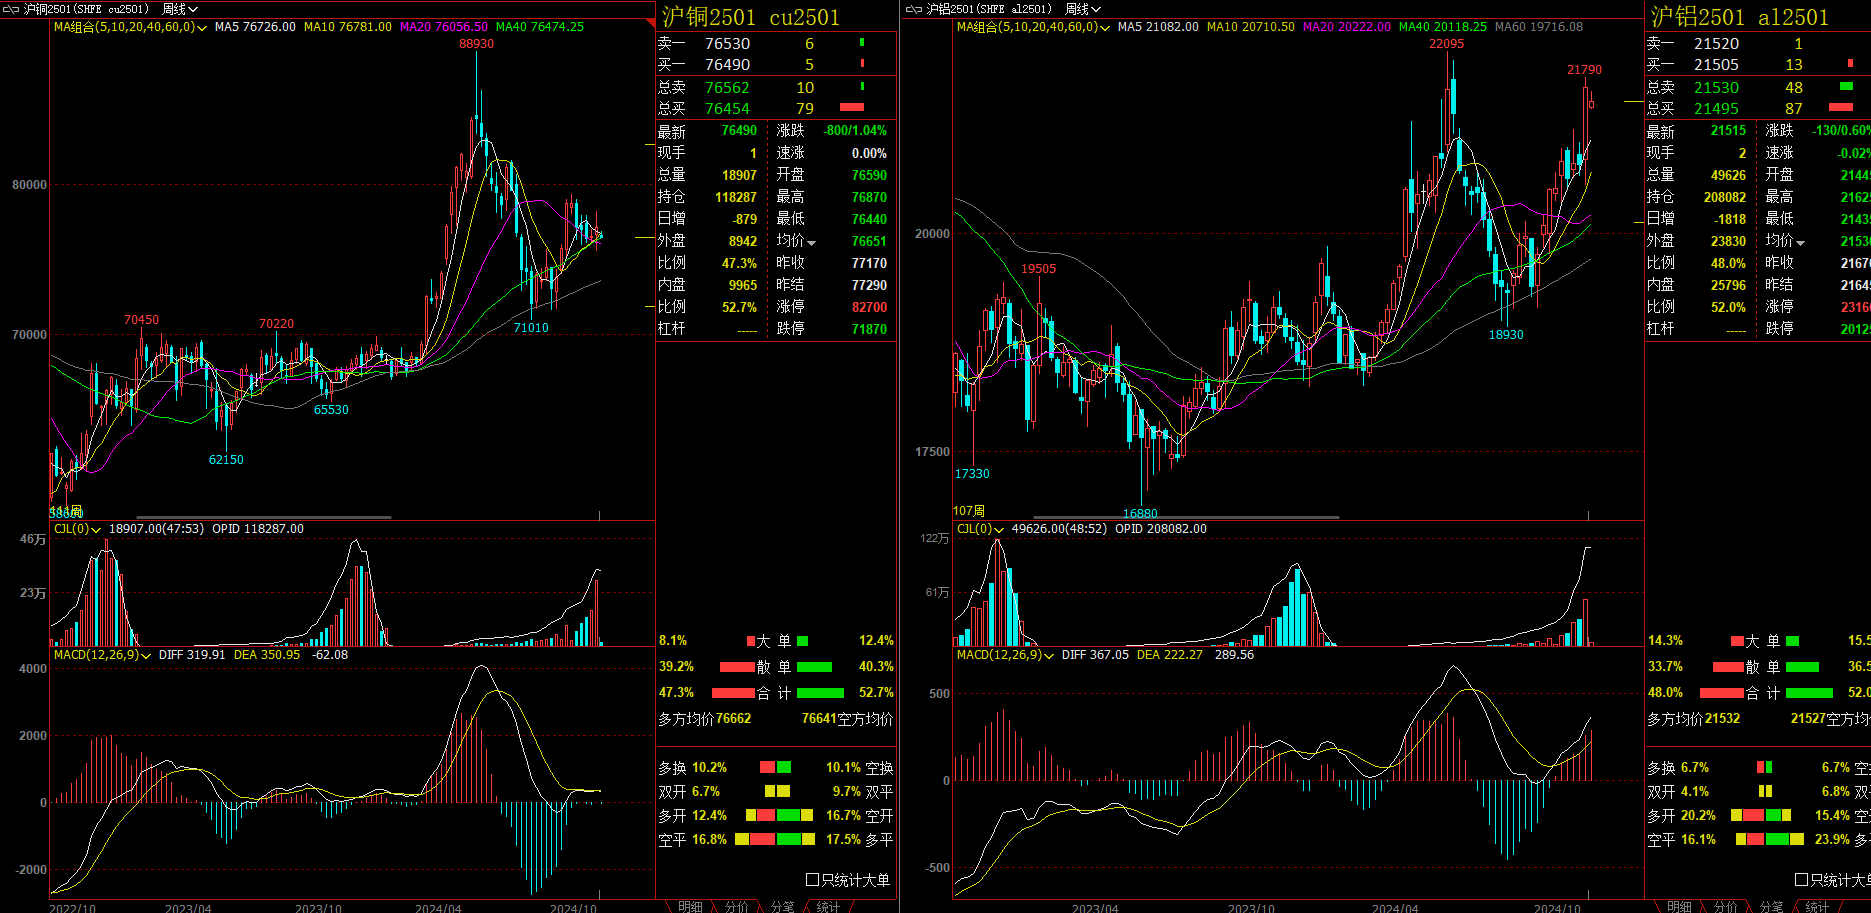Screen dimensions: 1871x913
Task: Expand MA组合 indicator dropdown on copper chart
Action: tap(203, 28)
